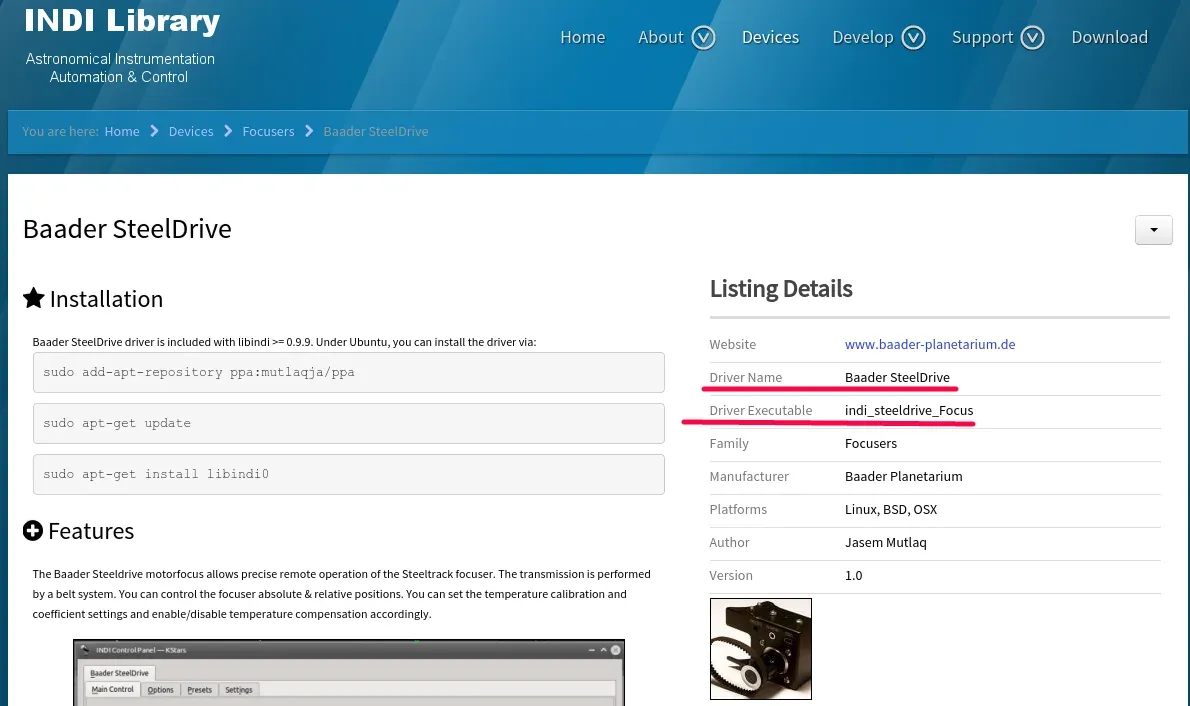Follow the Devices breadcrumb link
Viewport: 1190px width, 706px height.
click(x=190, y=131)
